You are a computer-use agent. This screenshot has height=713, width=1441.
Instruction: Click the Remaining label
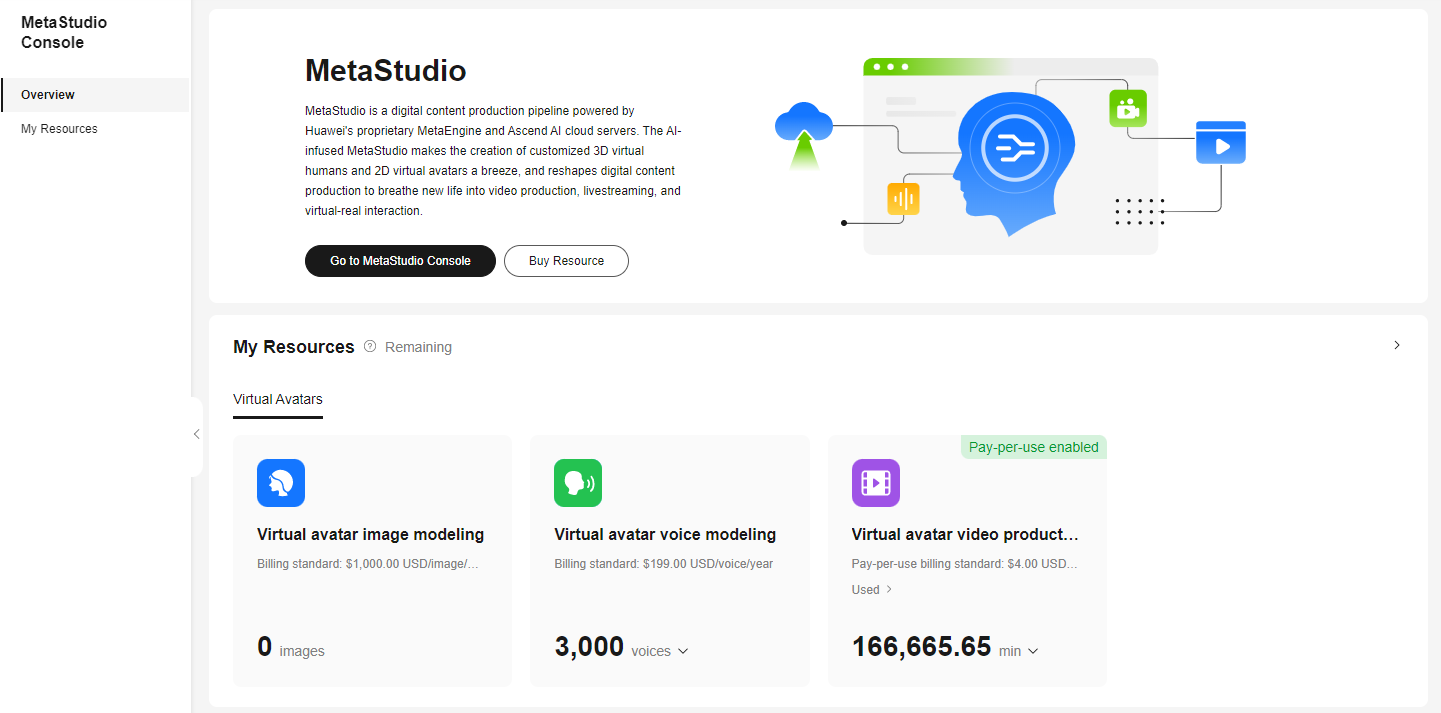point(418,347)
